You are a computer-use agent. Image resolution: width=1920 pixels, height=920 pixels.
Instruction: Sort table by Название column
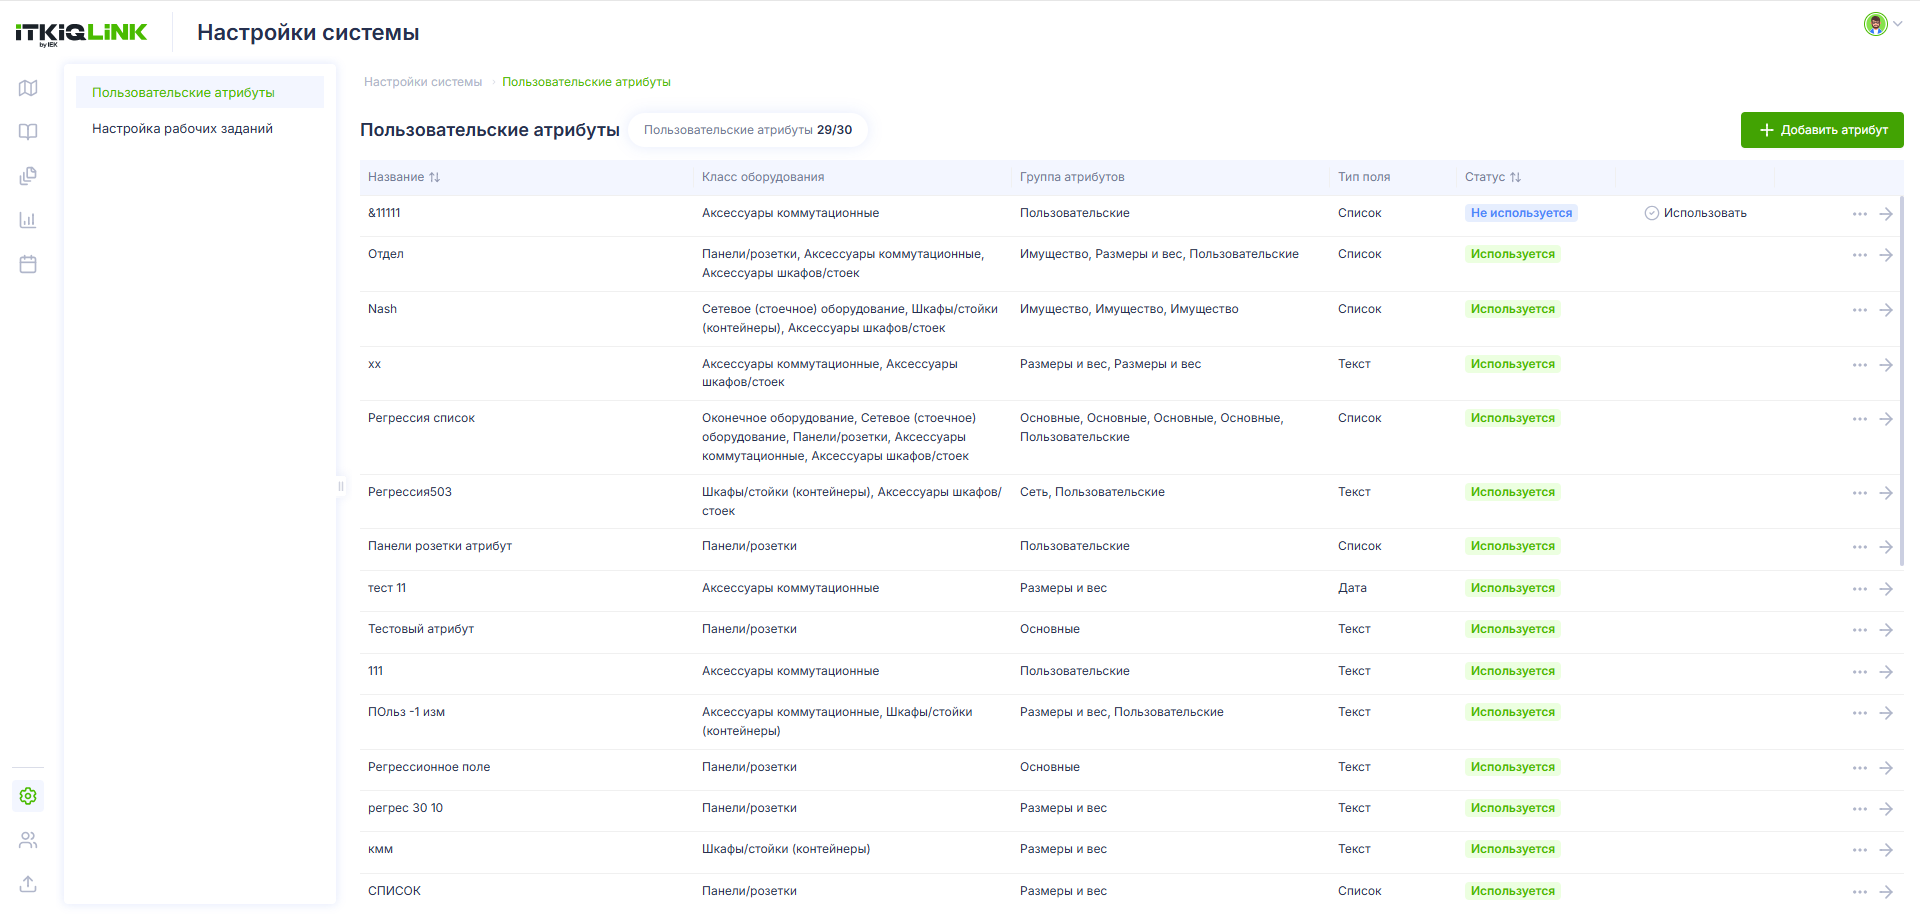tap(404, 177)
